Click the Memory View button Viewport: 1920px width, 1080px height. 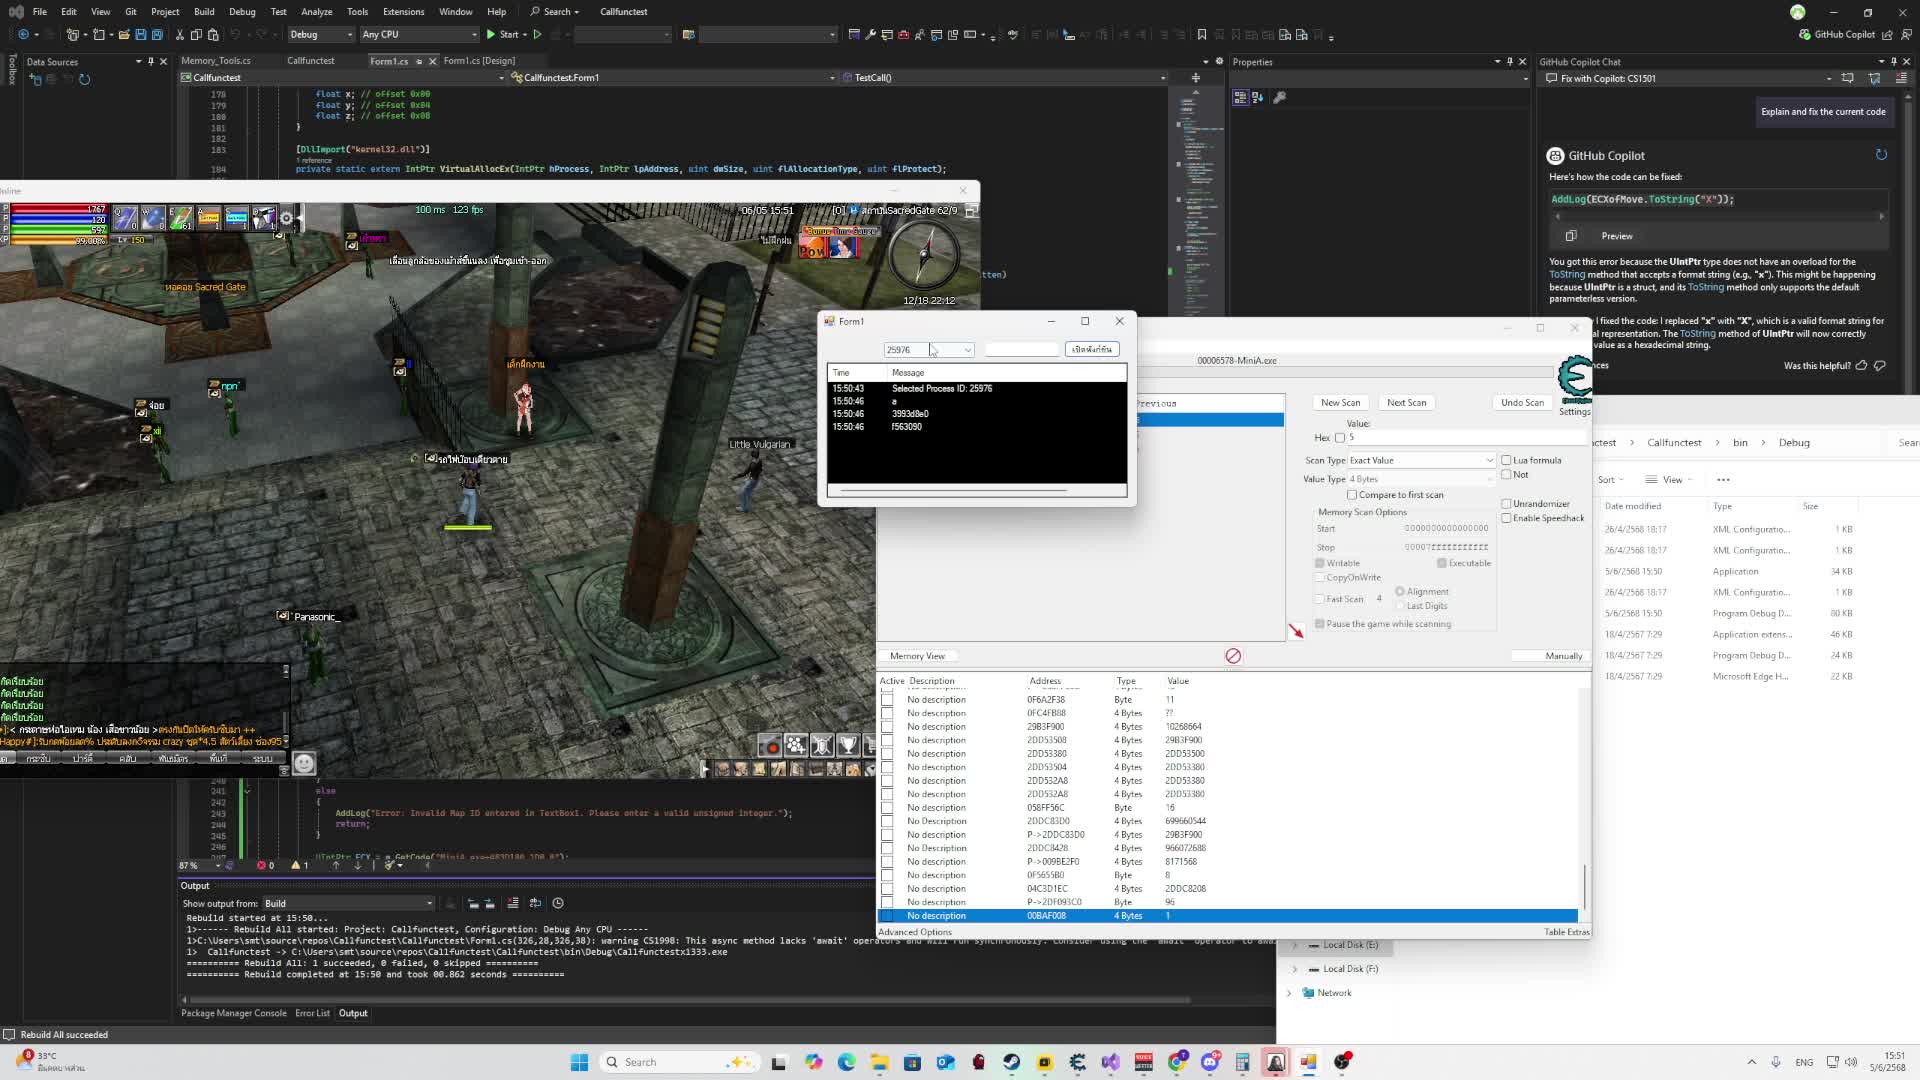point(917,656)
